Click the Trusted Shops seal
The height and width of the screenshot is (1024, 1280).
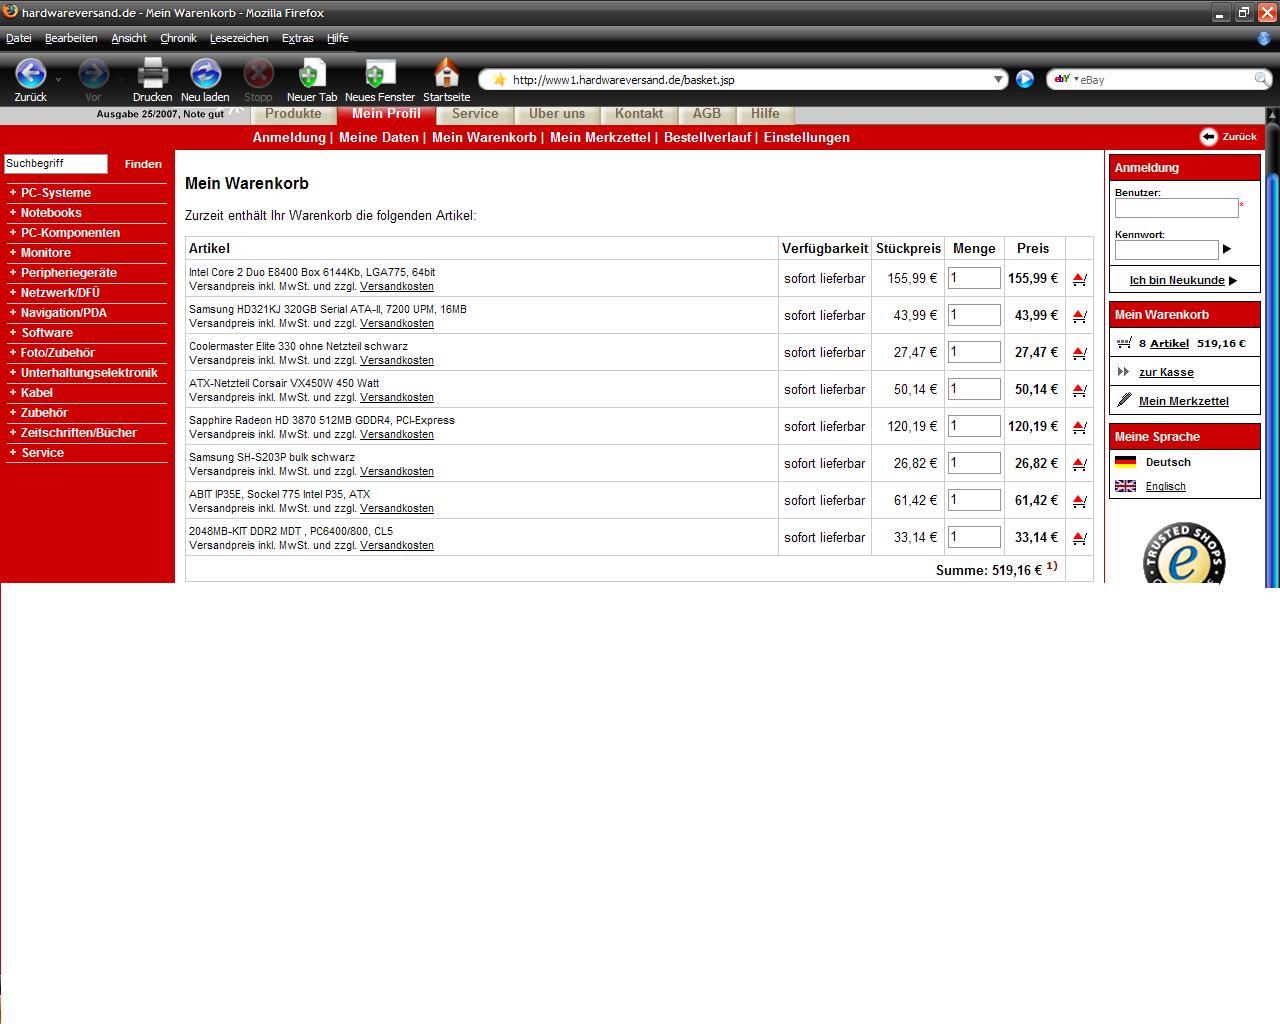tap(1184, 553)
